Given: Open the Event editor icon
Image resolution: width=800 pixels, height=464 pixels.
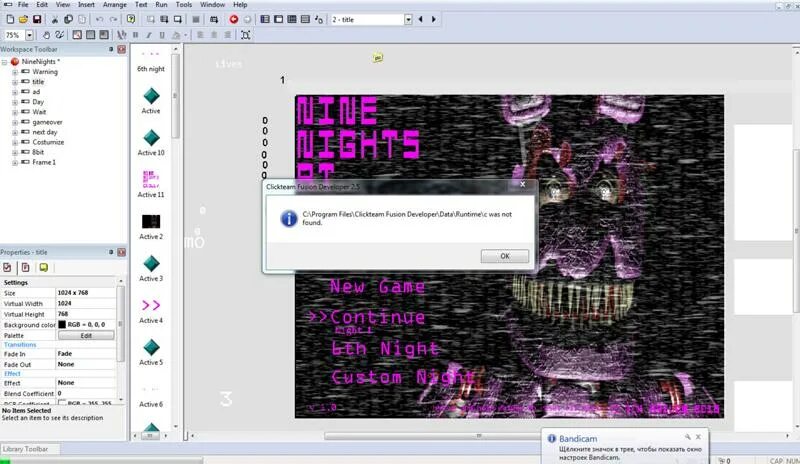Looking at the screenshot, I should click(292, 19).
